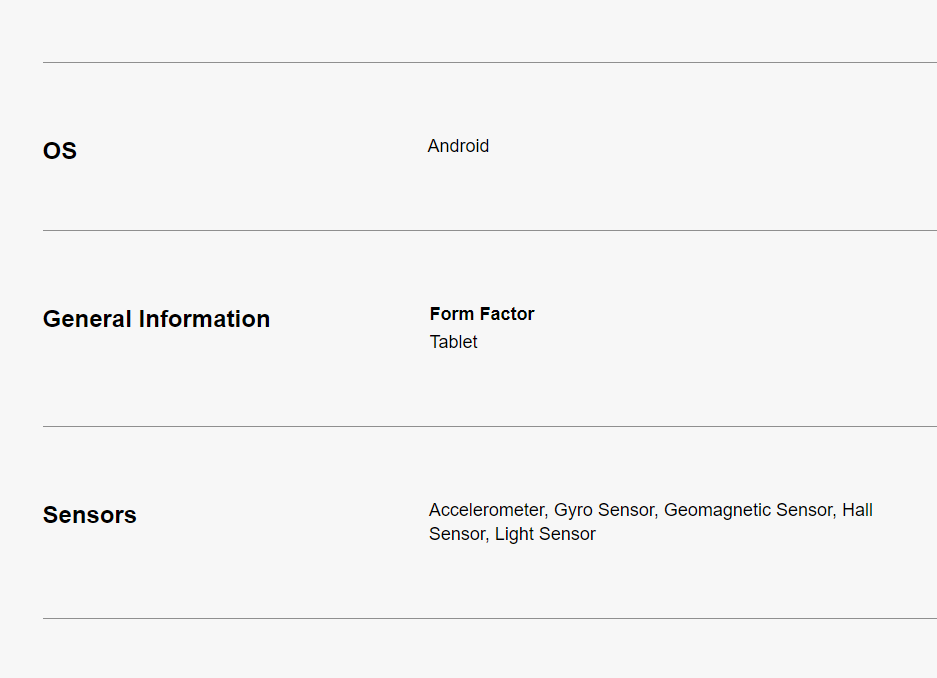Click the divider line above OS section

(x=490, y=63)
